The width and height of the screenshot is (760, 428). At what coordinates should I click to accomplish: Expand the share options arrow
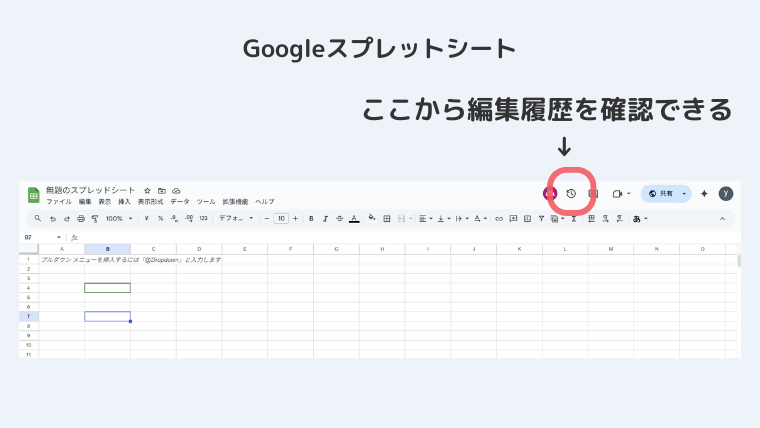pyautogui.click(x=684, y=193)
